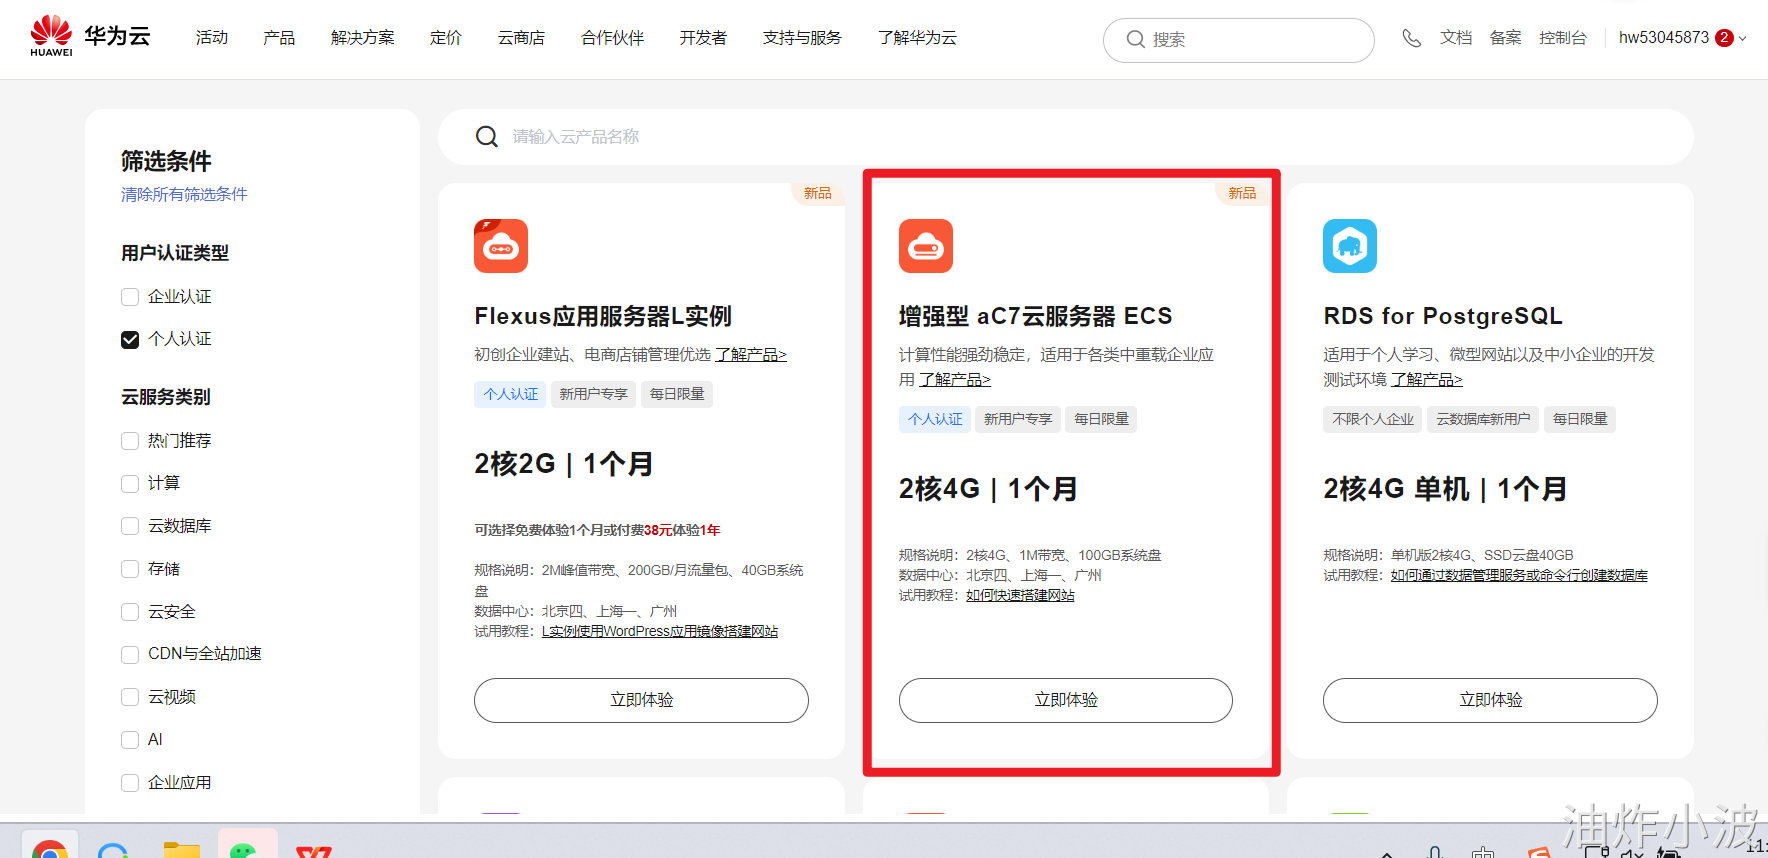Open the notification badge showing 2
Viewport: 1768px width, 858px height.
(1724, 38)
